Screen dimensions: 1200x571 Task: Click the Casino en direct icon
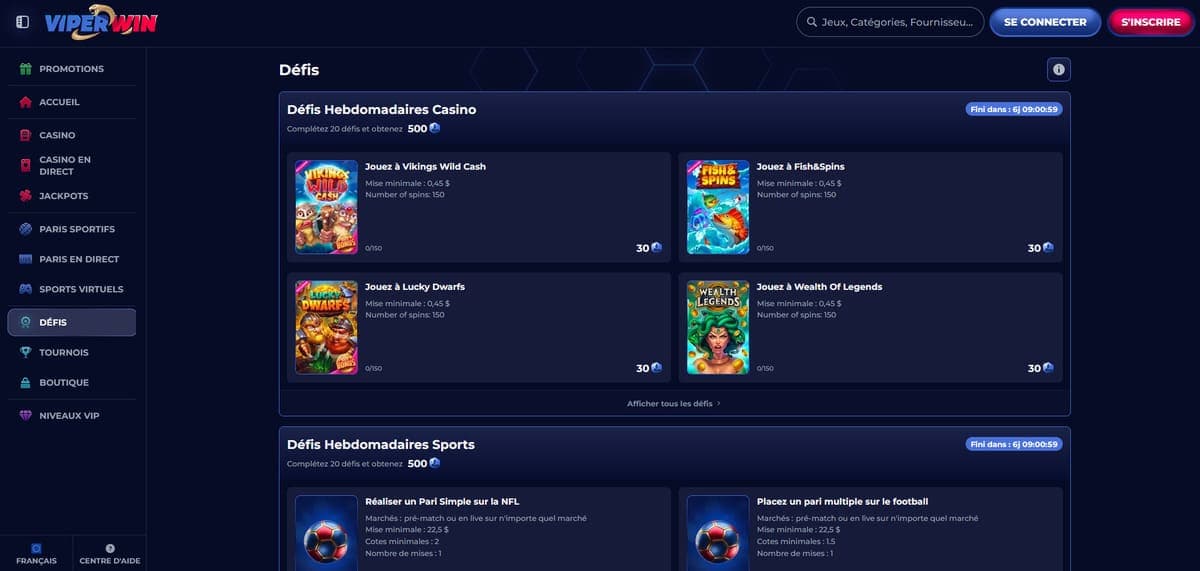26,166
